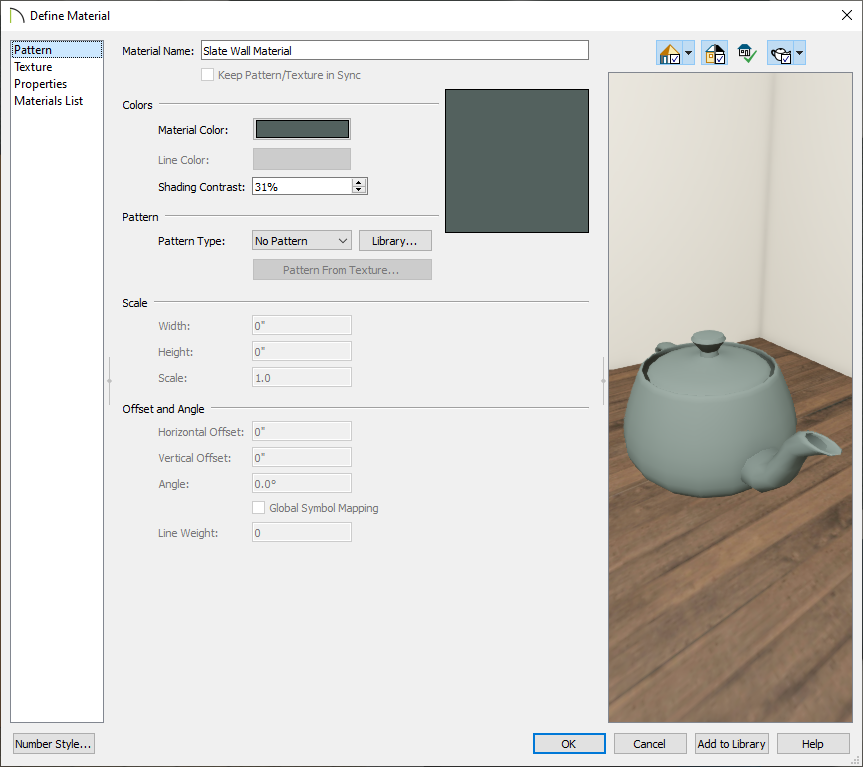Increase Shading Contrast with the up arrow
Image resolution: width=863 pixels, height=767 pixels.
358,181
